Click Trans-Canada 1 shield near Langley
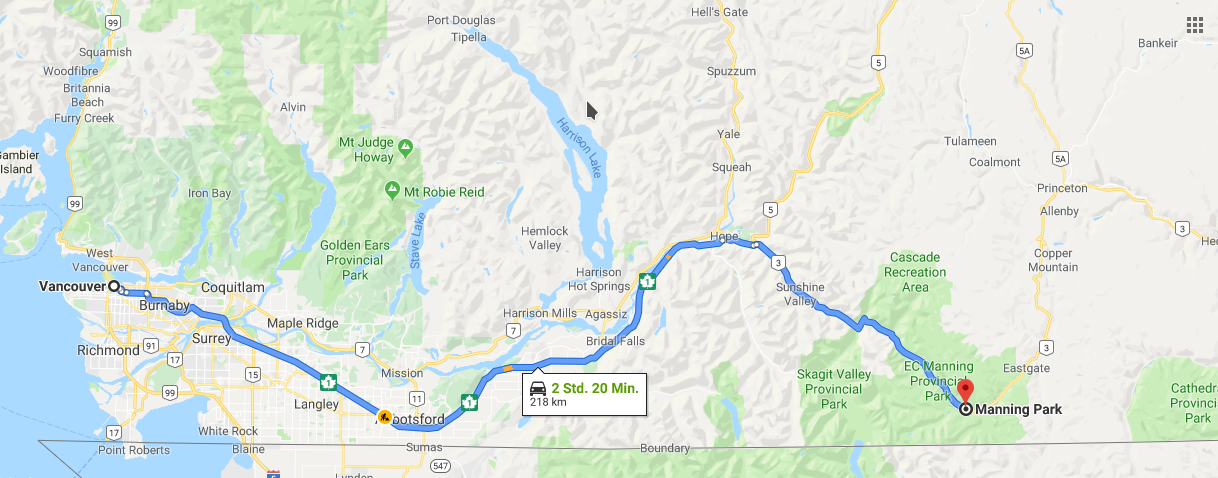The image size is (1218, 478). [x=327, y=381]
